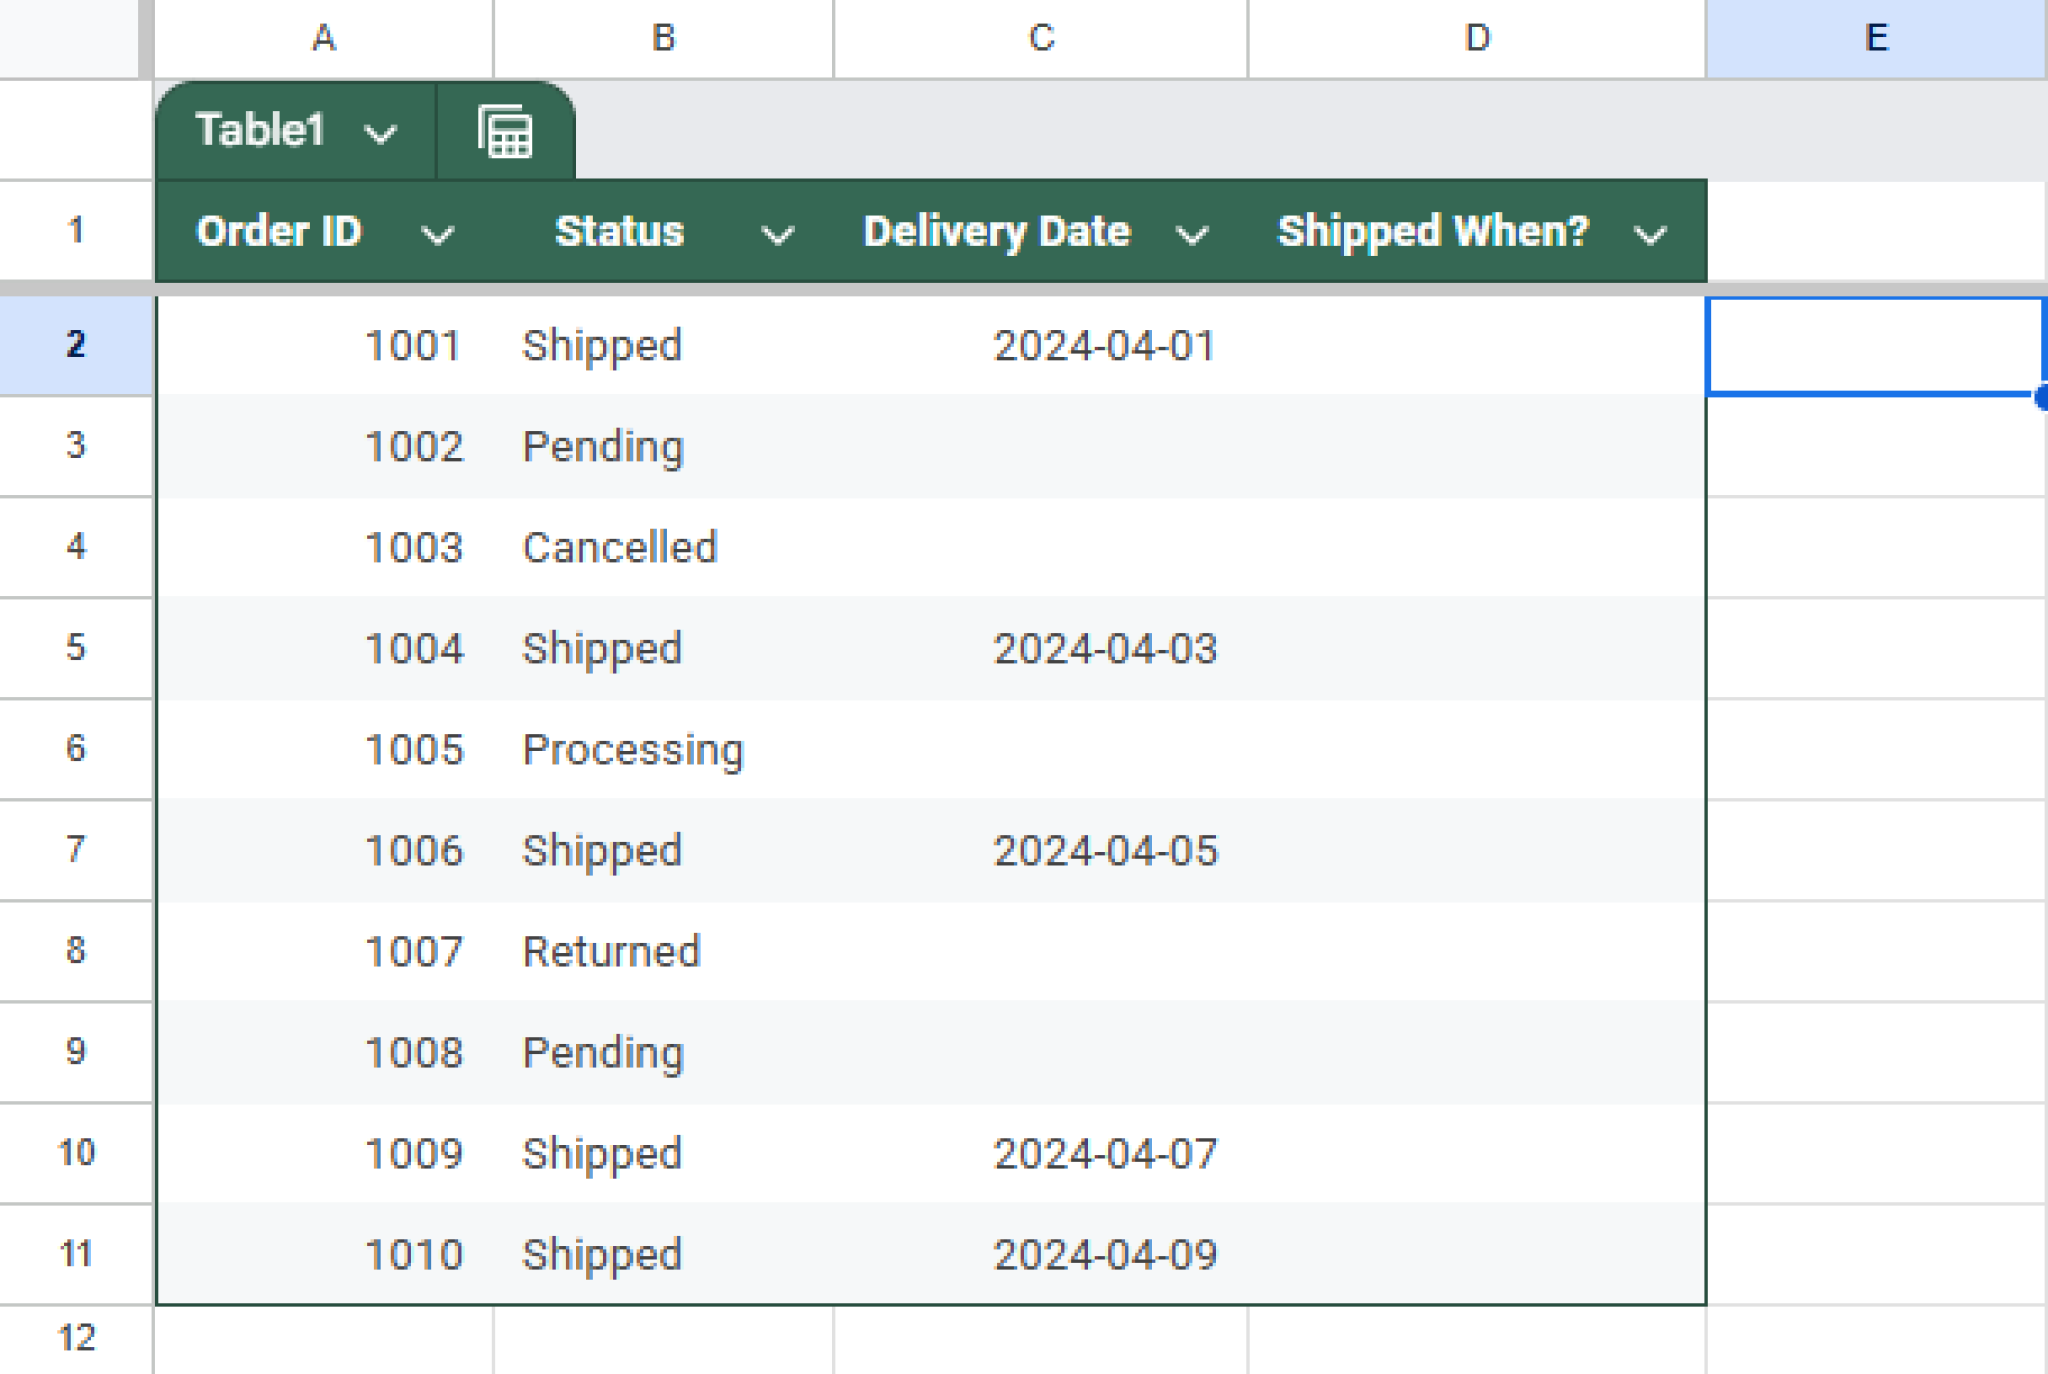Viewport: 2048px width, 1374px height.
Task: Open the Table1 options menu
Action: [385, 131]
